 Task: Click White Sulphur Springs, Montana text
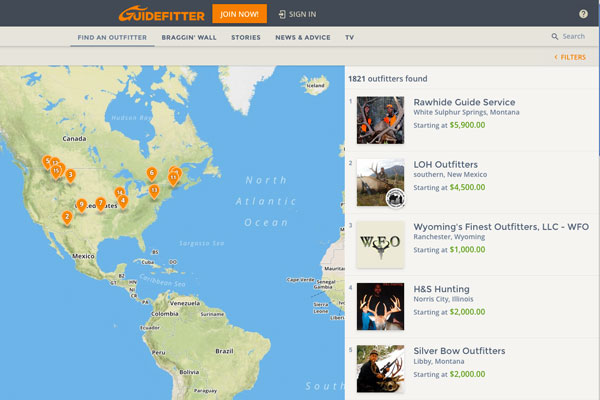pyautogui.click(x=466, y=113)
